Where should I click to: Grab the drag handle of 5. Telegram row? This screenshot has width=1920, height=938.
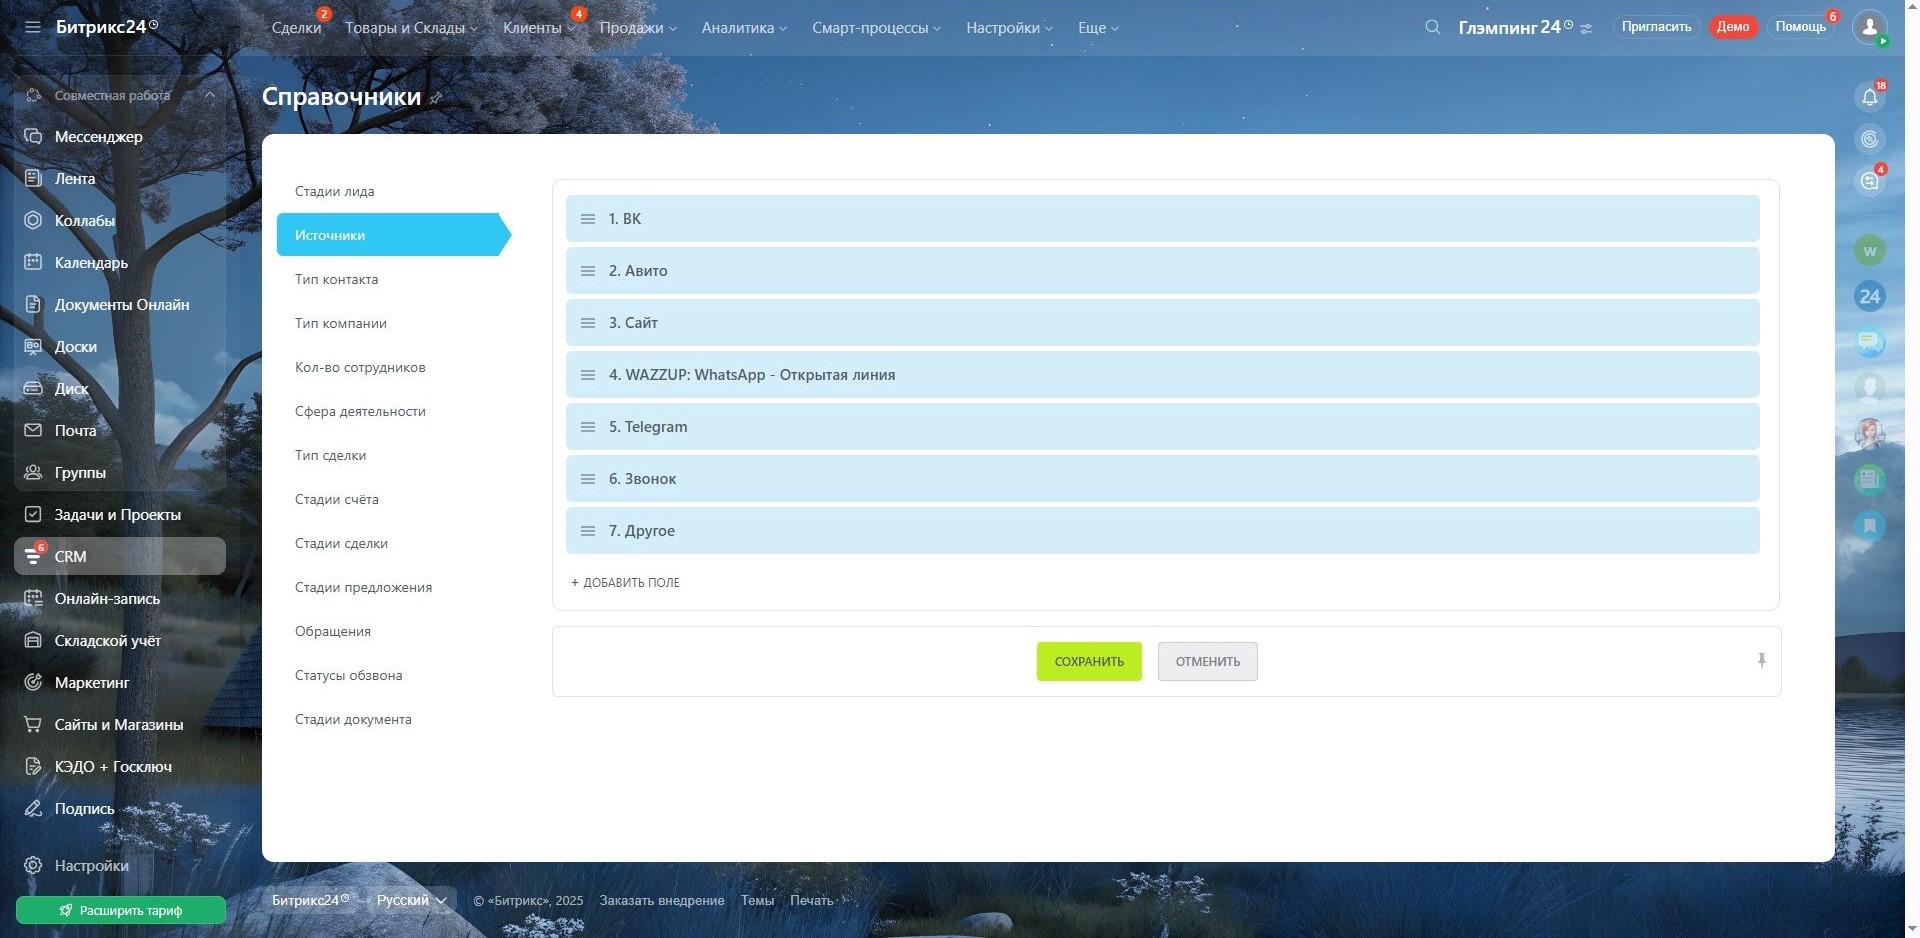[588, 427]
